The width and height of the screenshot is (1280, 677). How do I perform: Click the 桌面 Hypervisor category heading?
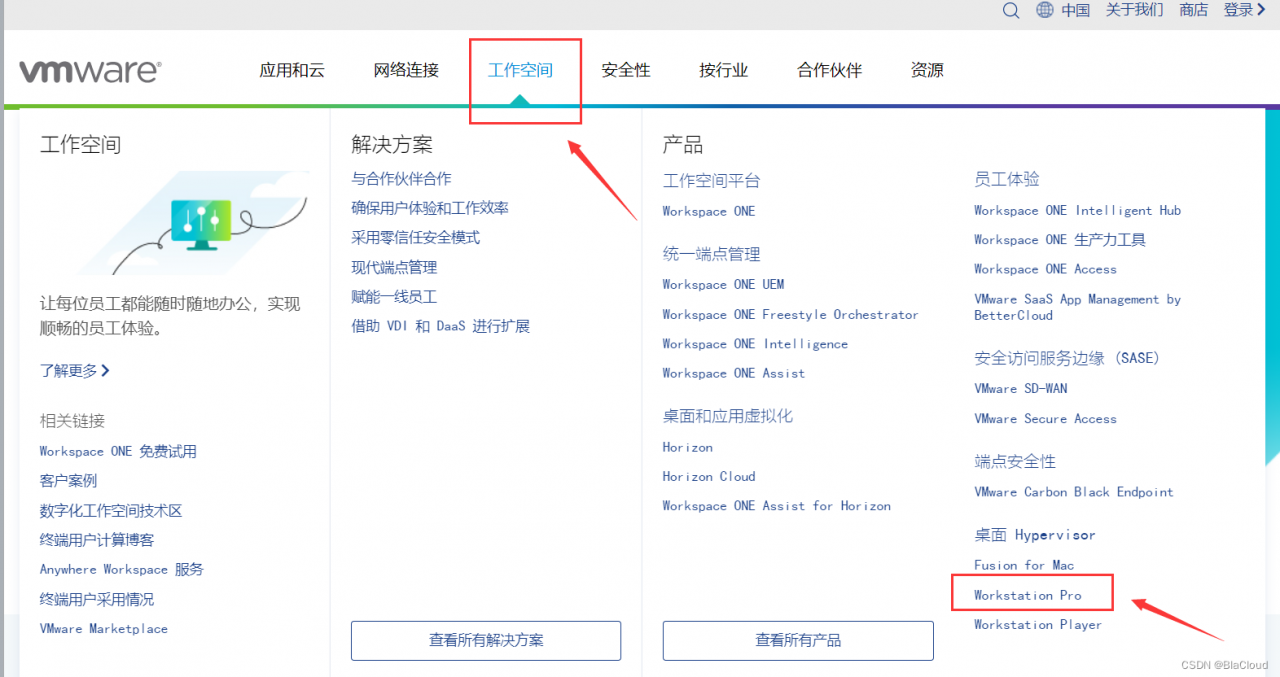tap(1035, 535)
